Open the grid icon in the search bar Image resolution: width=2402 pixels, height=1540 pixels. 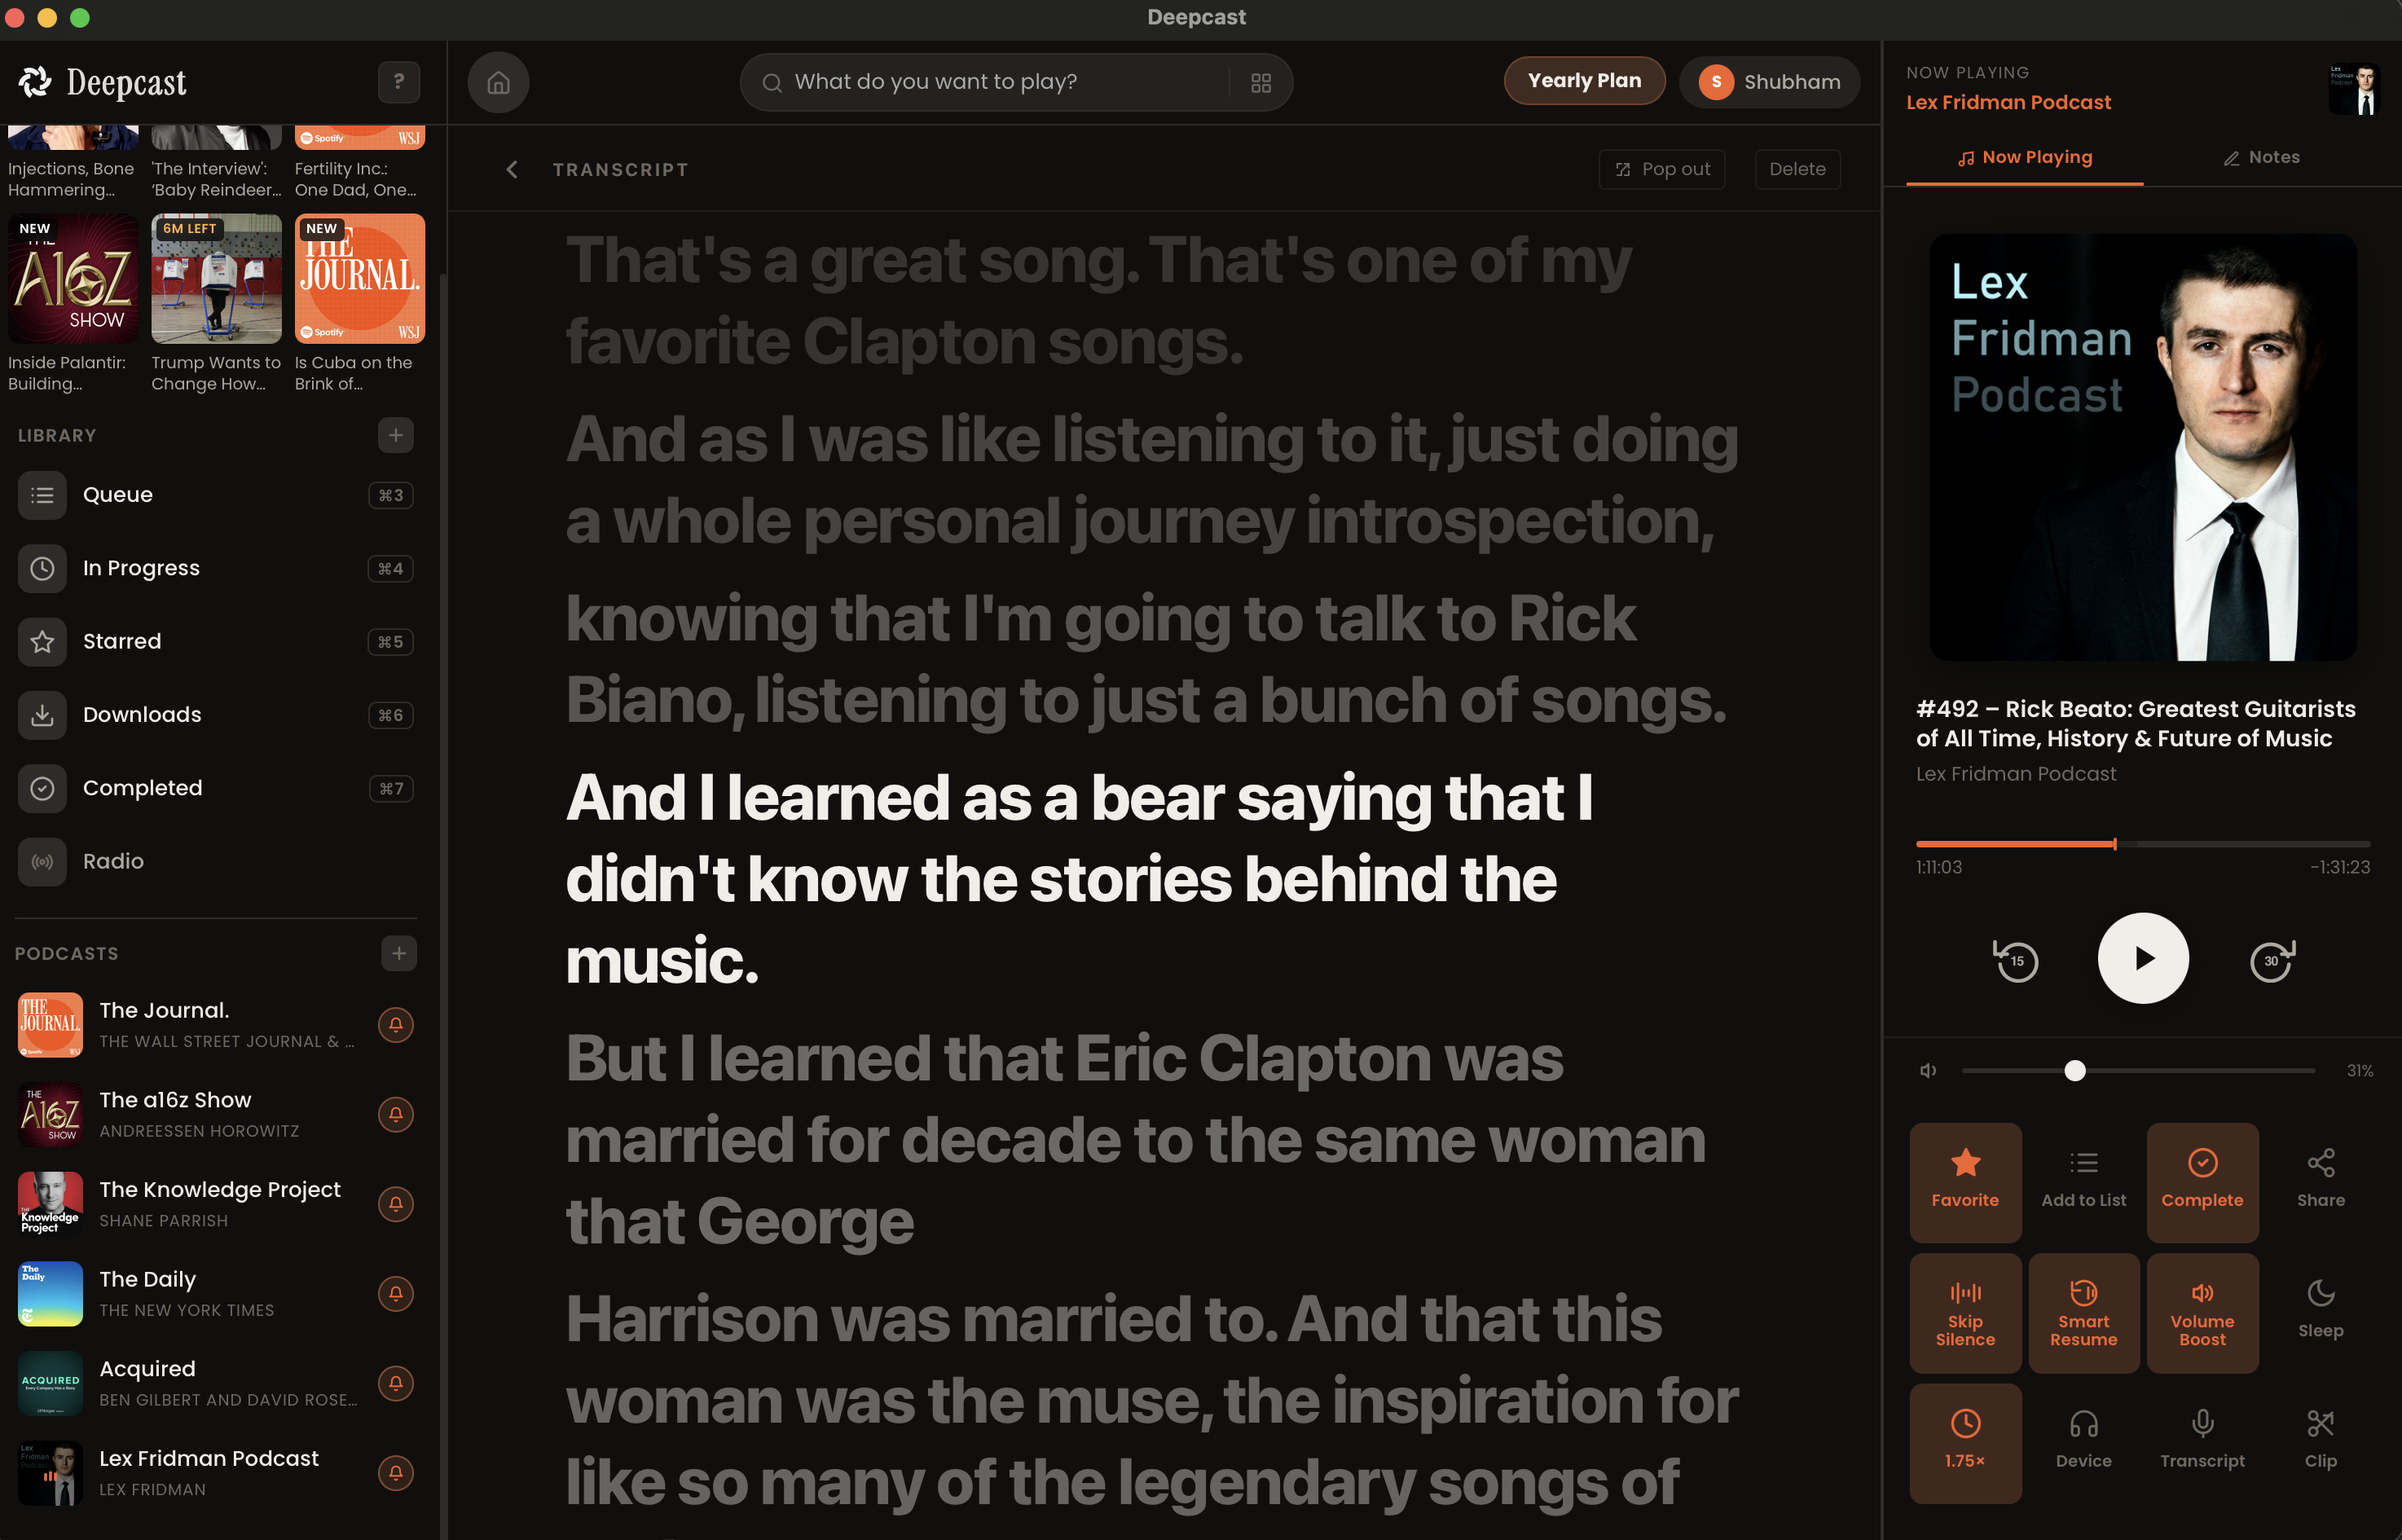(x=1260, y=82)
